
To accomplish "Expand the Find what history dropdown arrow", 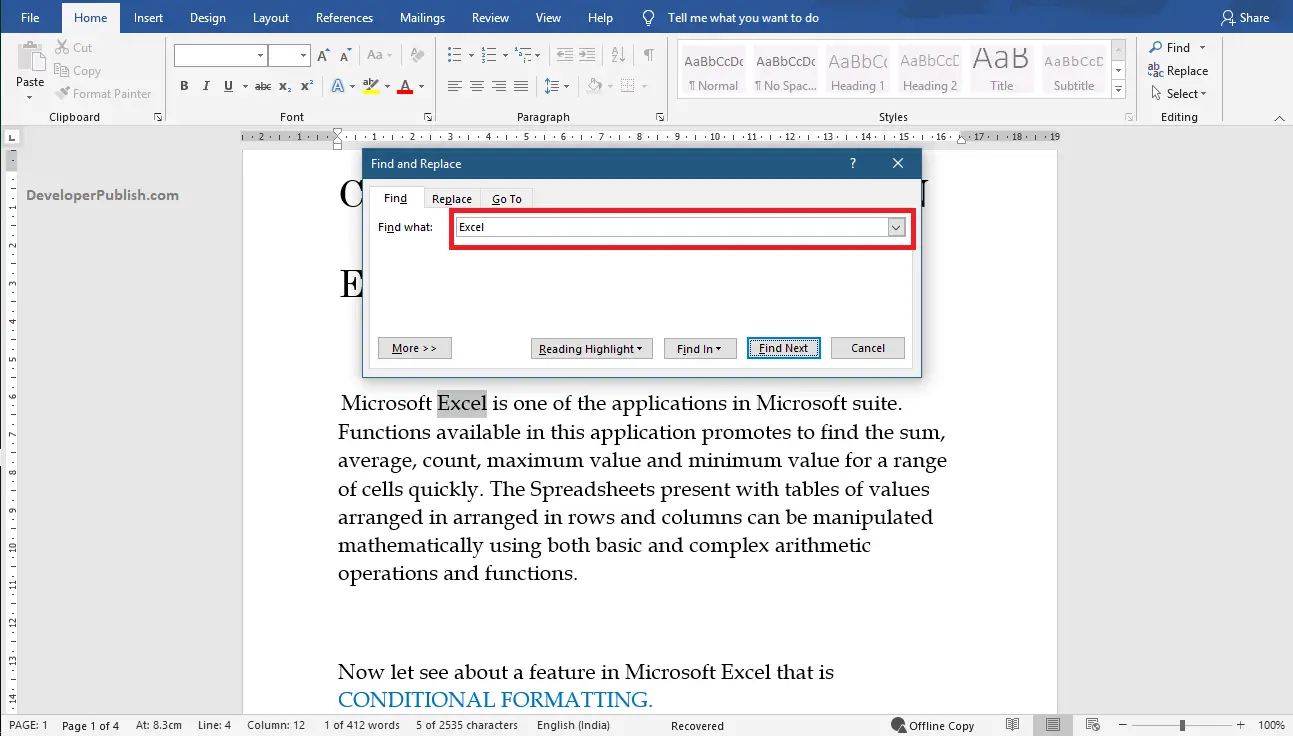I will pyautogui.click(x=896, y=227).
